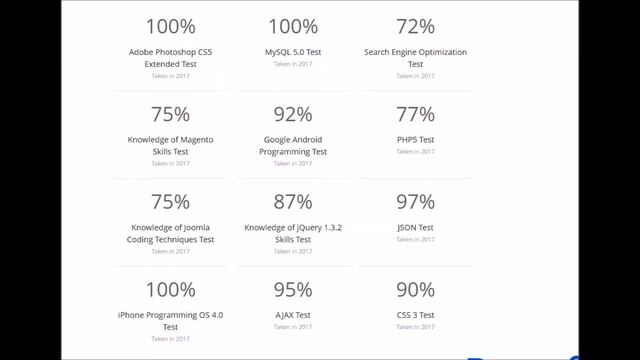Select the PHP5 Test title
This screenshot has height=360, width=640.
tap(415, 140)
